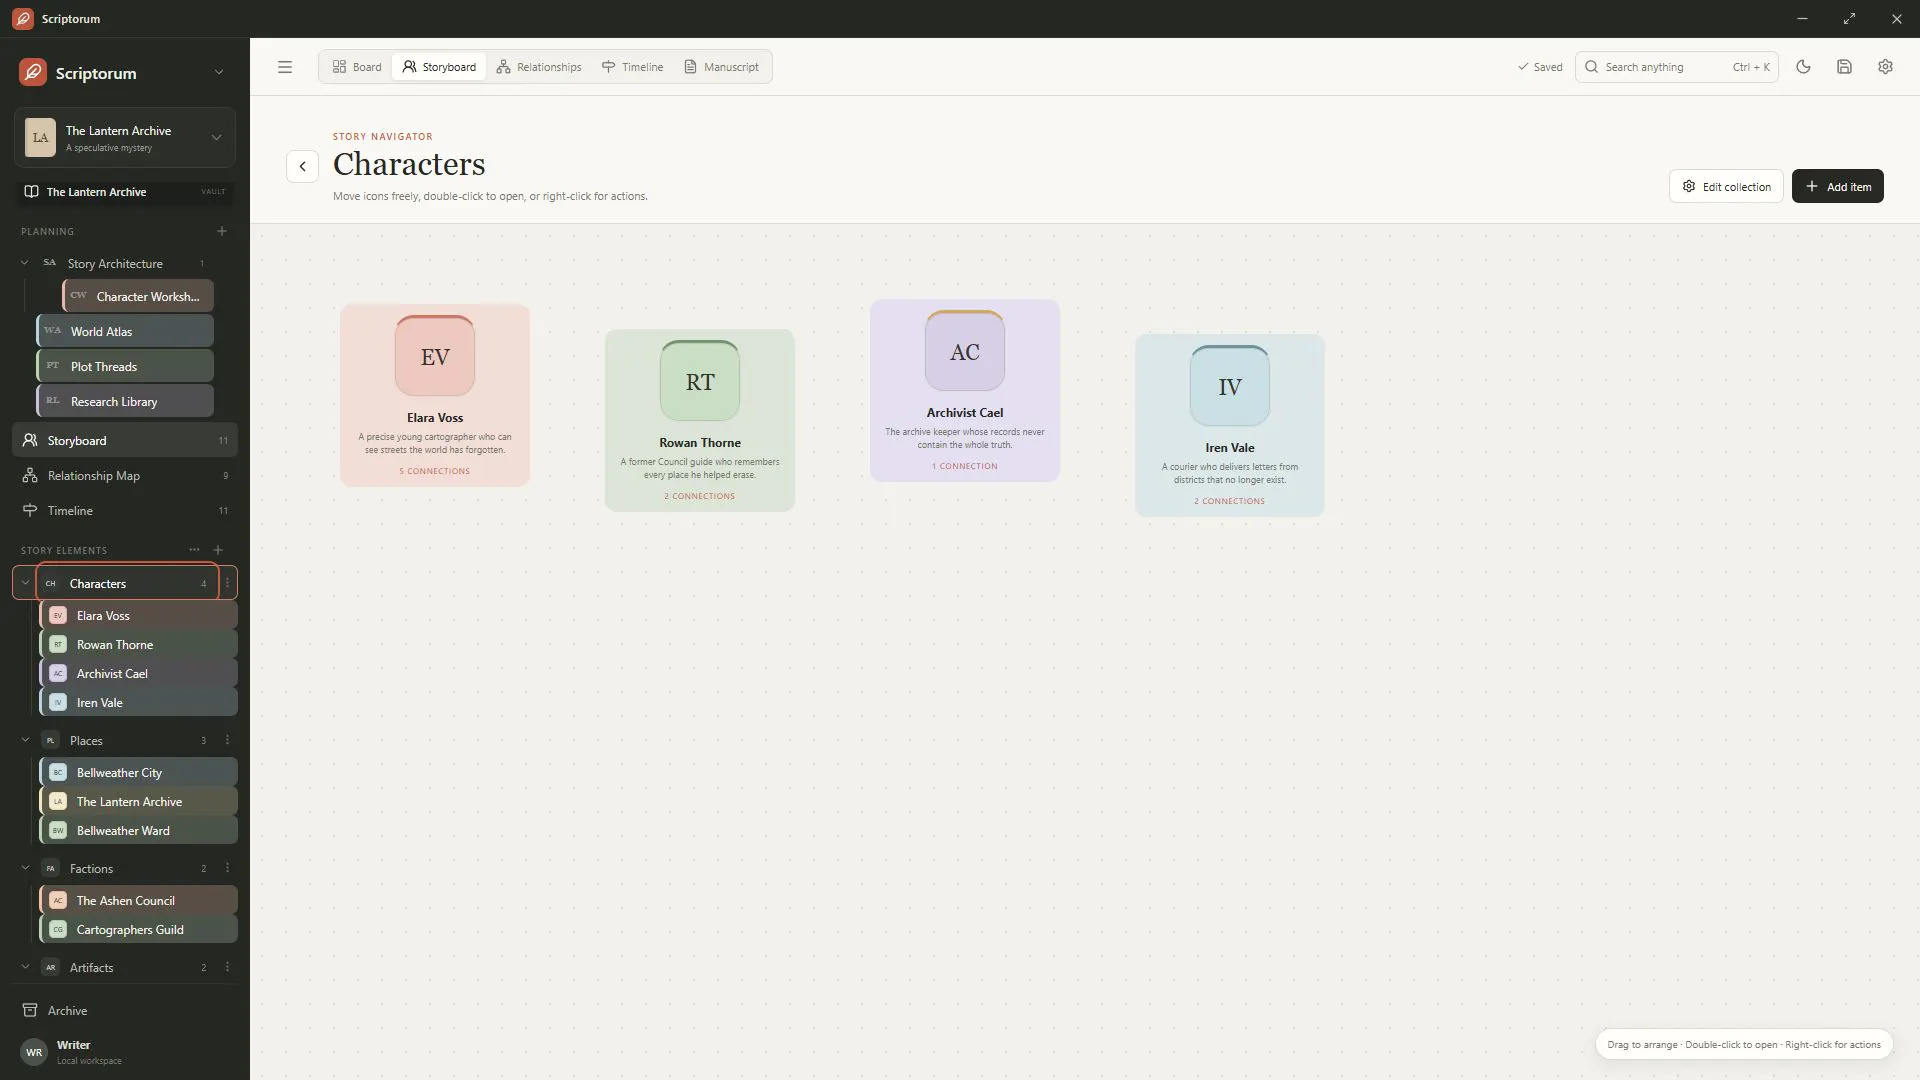The width and height of the screenshot is (1920, 1080).
Task: Select Rowan Thorne in sidebar list
Action: pyautogui.click(x=139, y=644)
